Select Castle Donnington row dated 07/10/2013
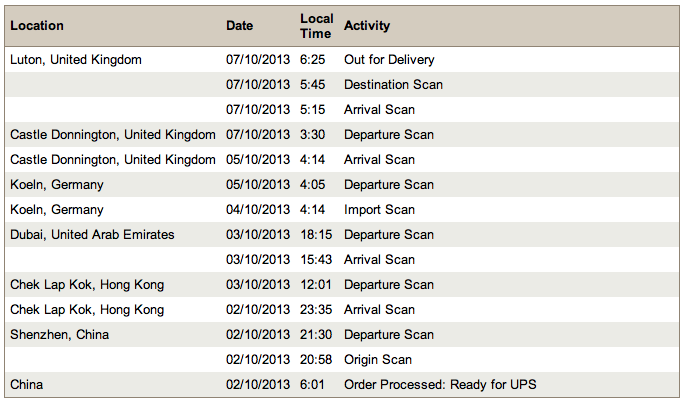This screenshot has height=400, width=683. pyautogui.click(x=112, y=135)
